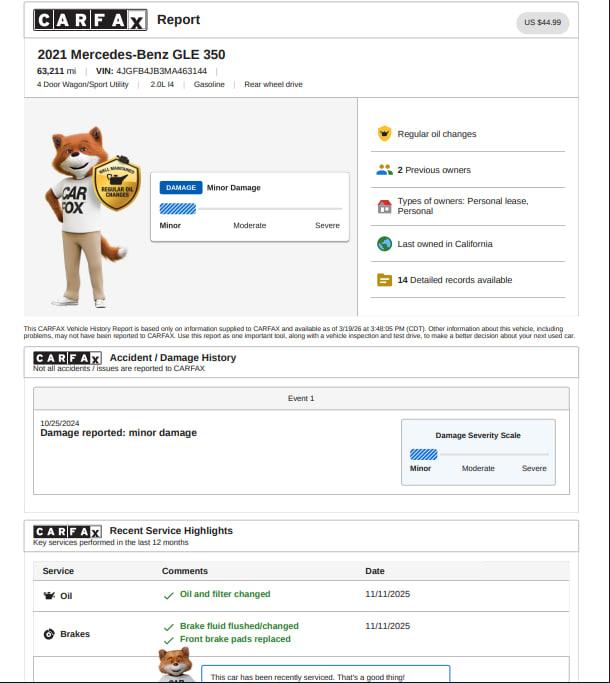Click the types of owners house icon
This screenshot has width=610, height=683.
click(x=384, y=206)
